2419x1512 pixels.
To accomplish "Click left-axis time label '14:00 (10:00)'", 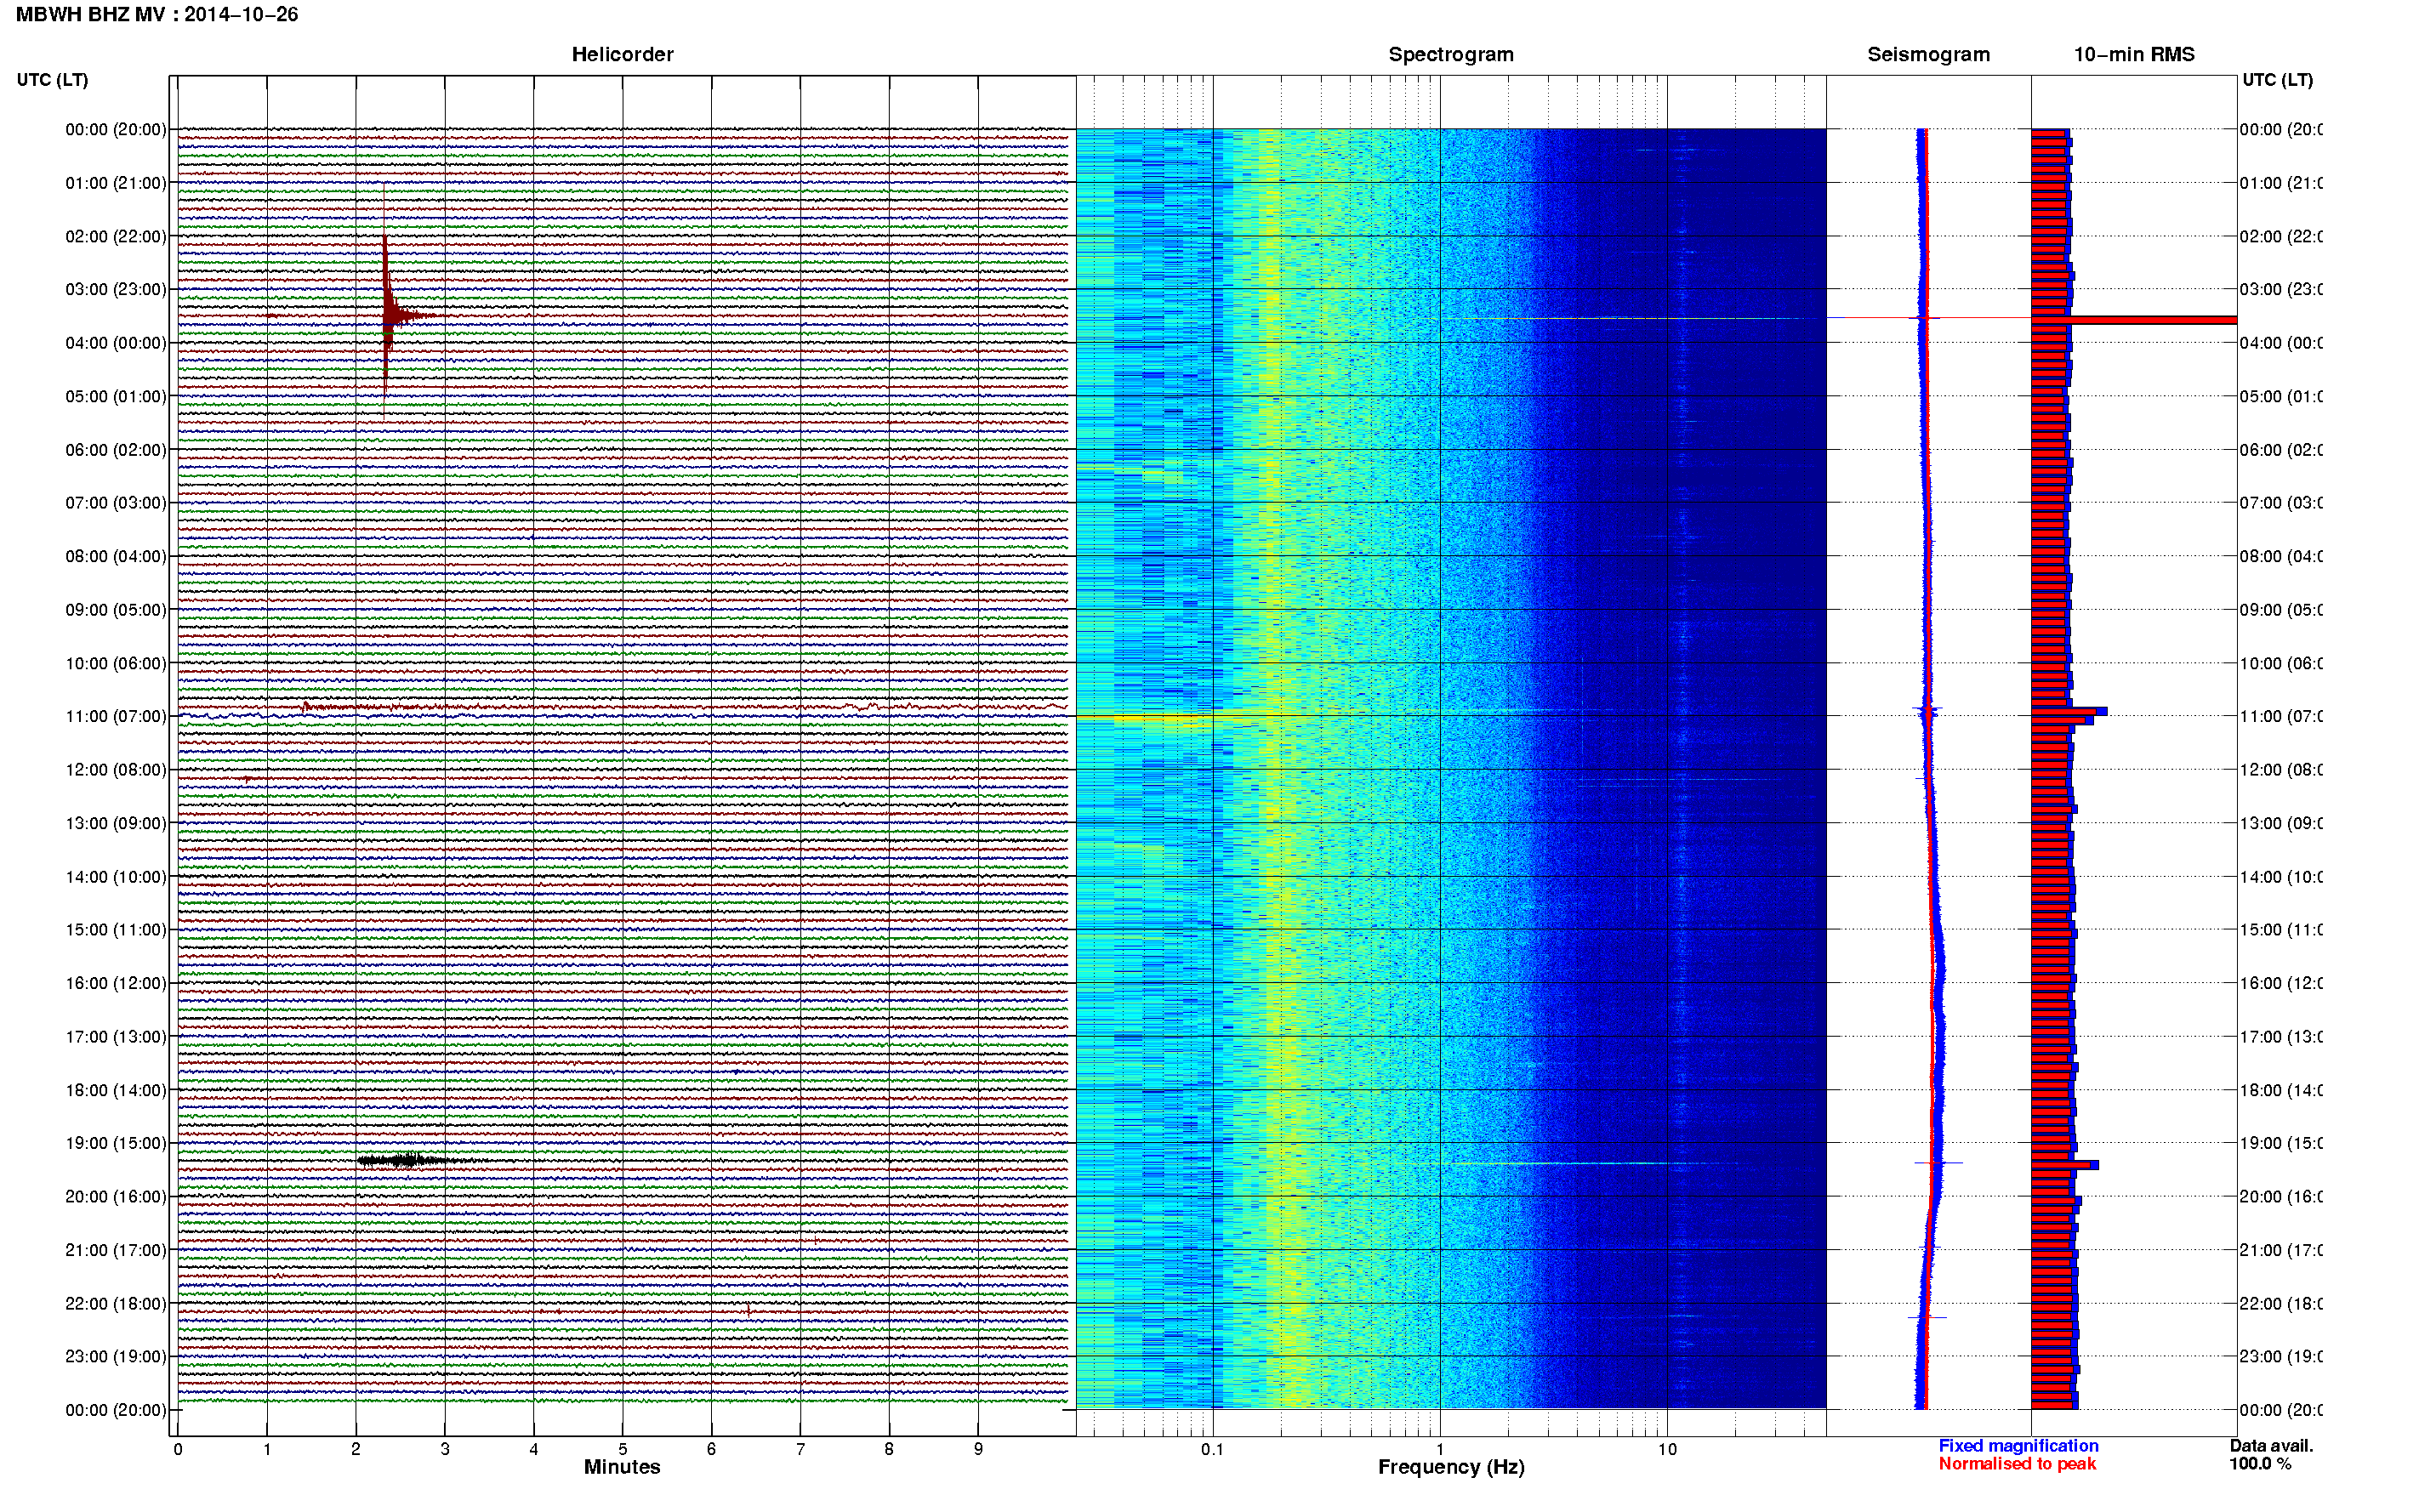I will pos(116,877).
